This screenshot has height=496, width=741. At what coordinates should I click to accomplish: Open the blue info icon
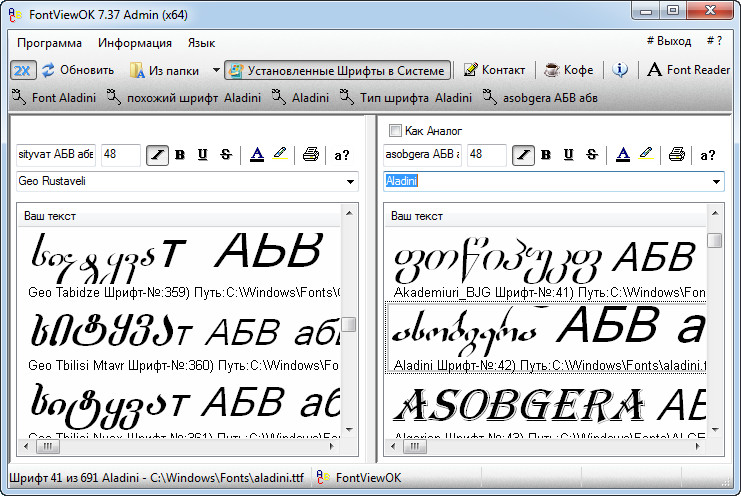tap(620, 70)
